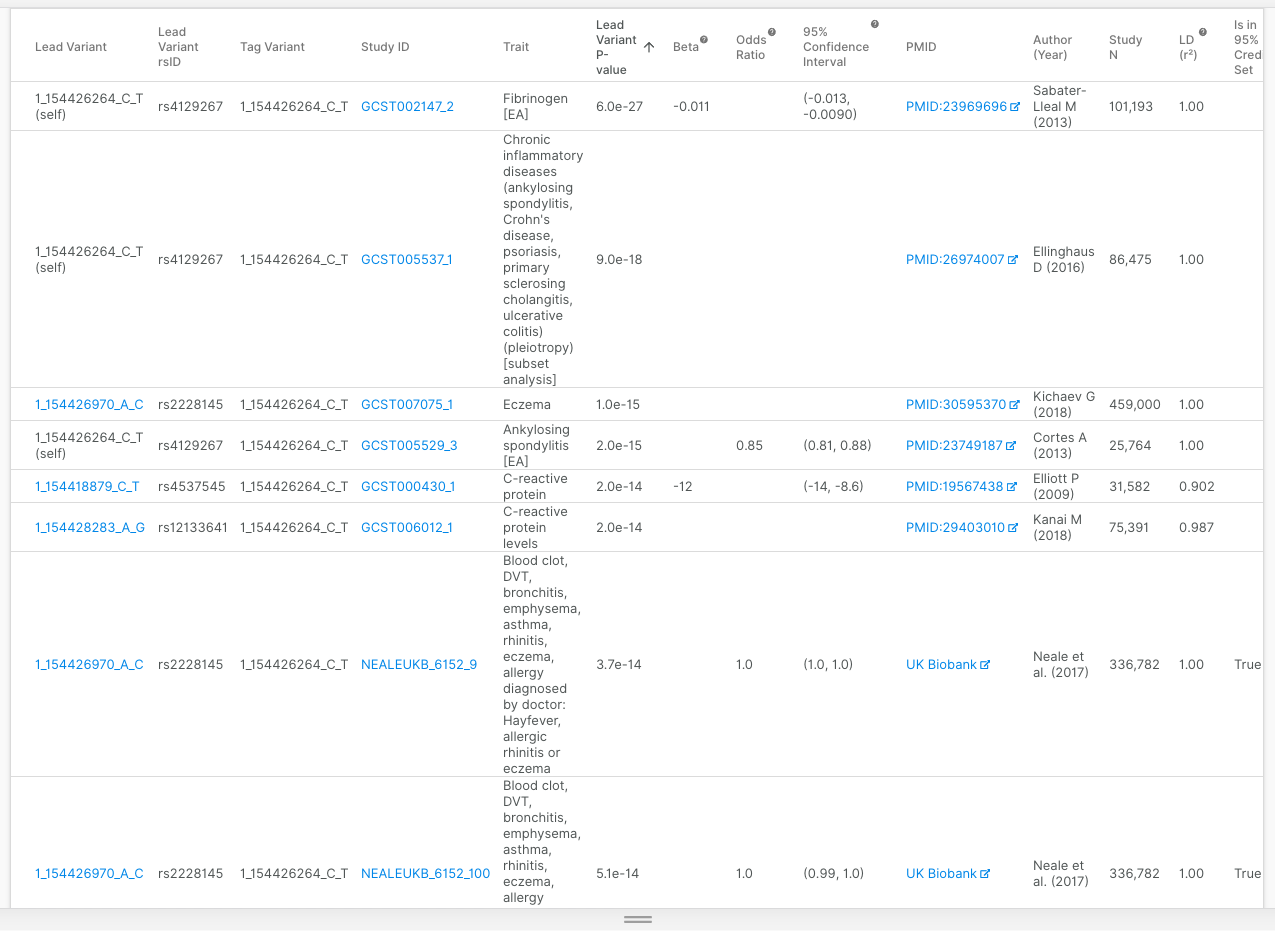Select author Sabater-Lleal M (2013)

coord(1060,107)
